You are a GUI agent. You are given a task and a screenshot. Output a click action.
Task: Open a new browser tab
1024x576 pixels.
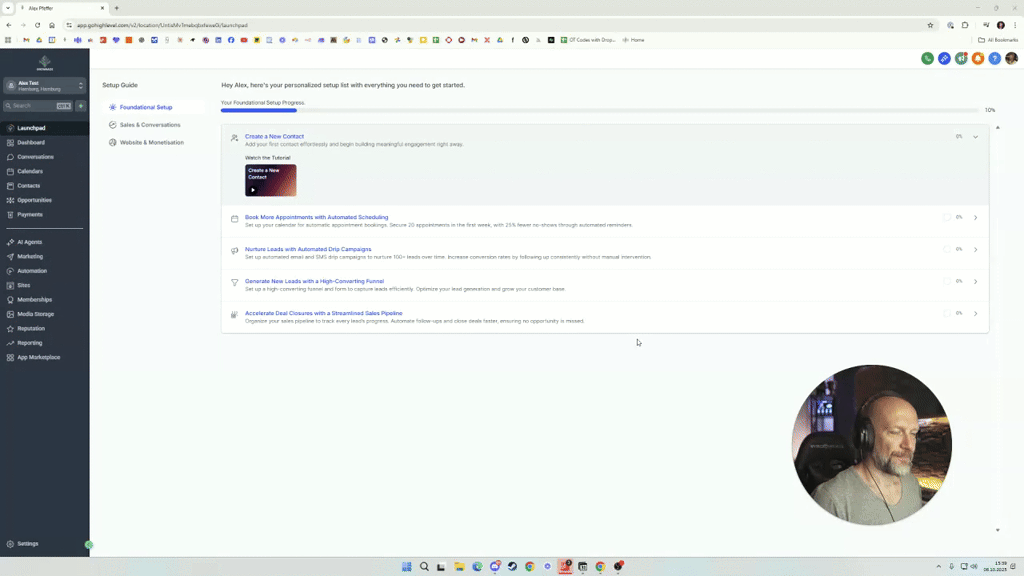click(117, 8)
